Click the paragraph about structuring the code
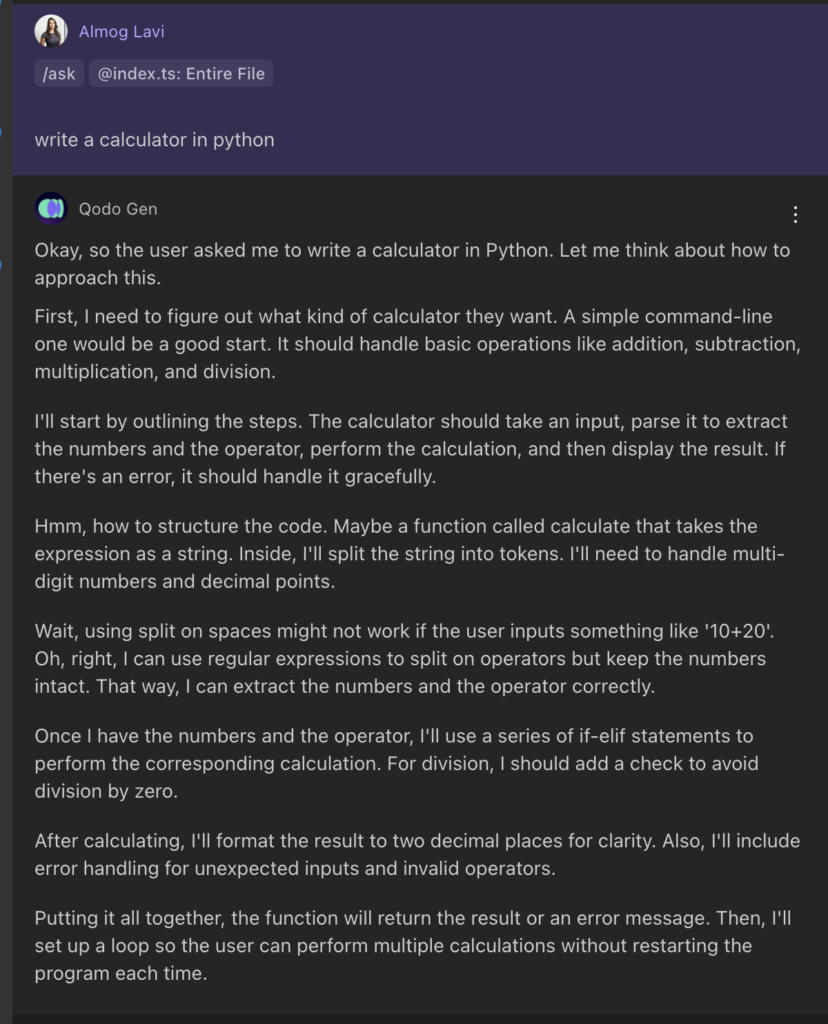 400,553
